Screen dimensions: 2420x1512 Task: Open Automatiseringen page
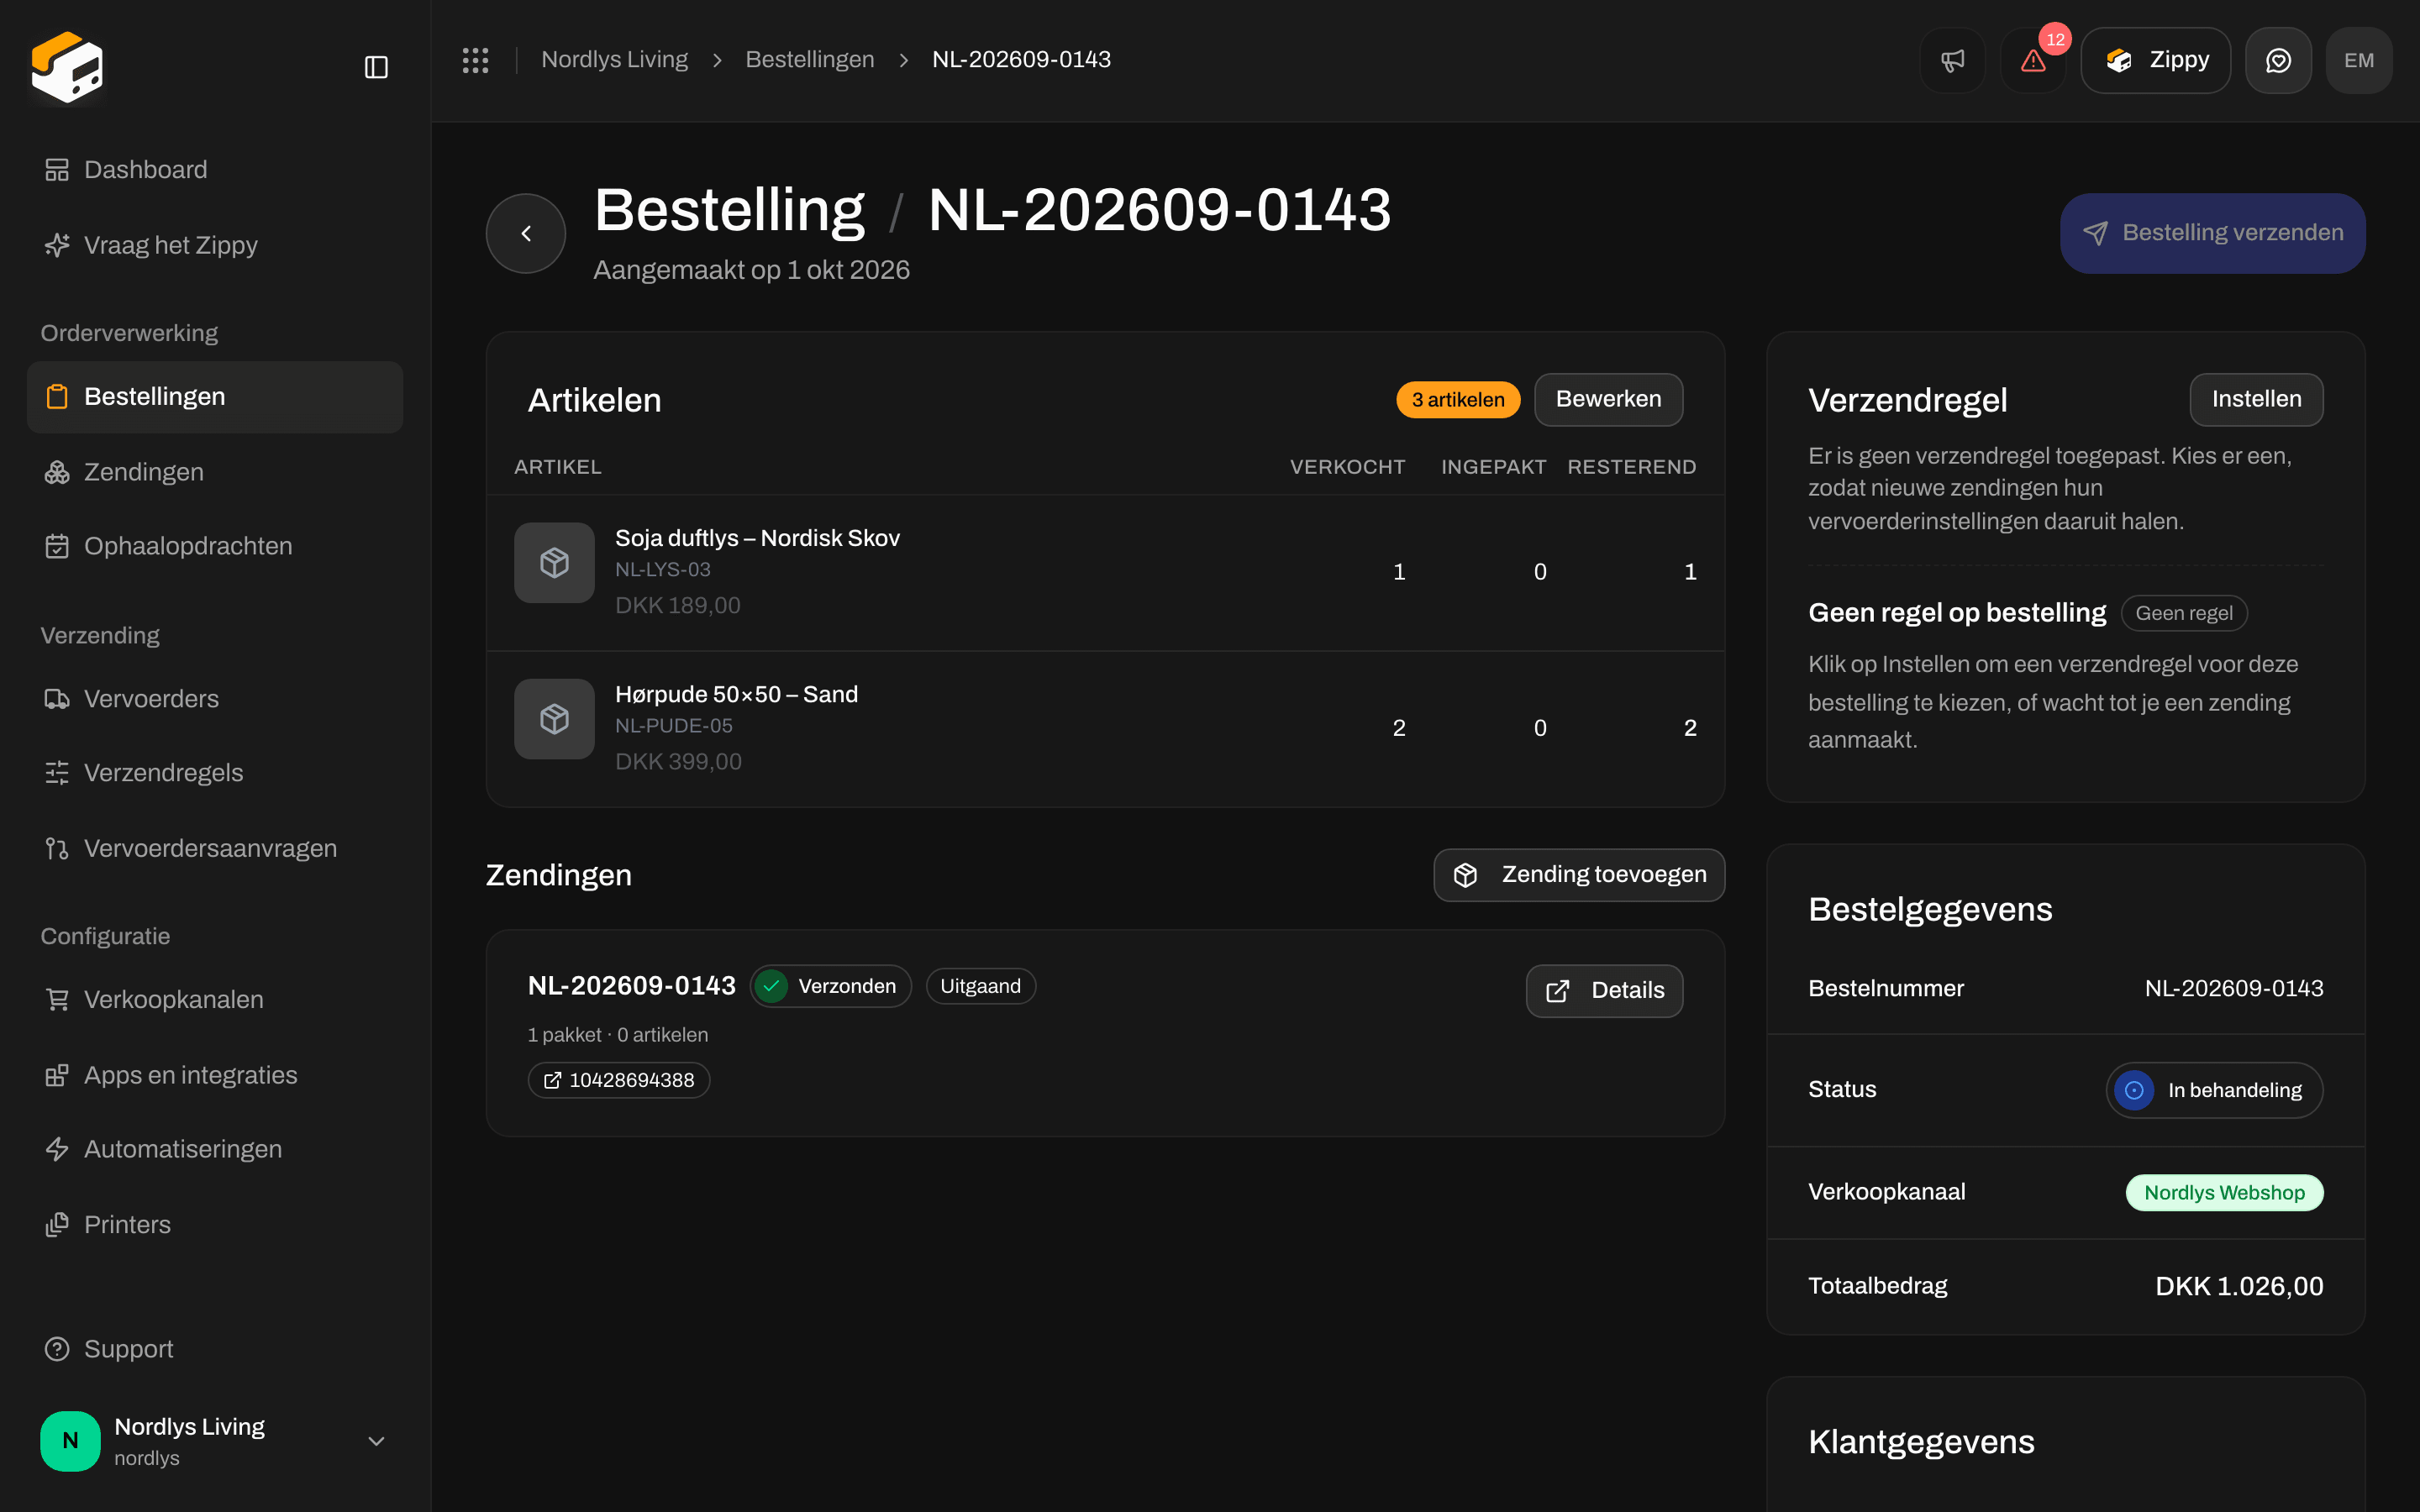tap(215, 1149)
